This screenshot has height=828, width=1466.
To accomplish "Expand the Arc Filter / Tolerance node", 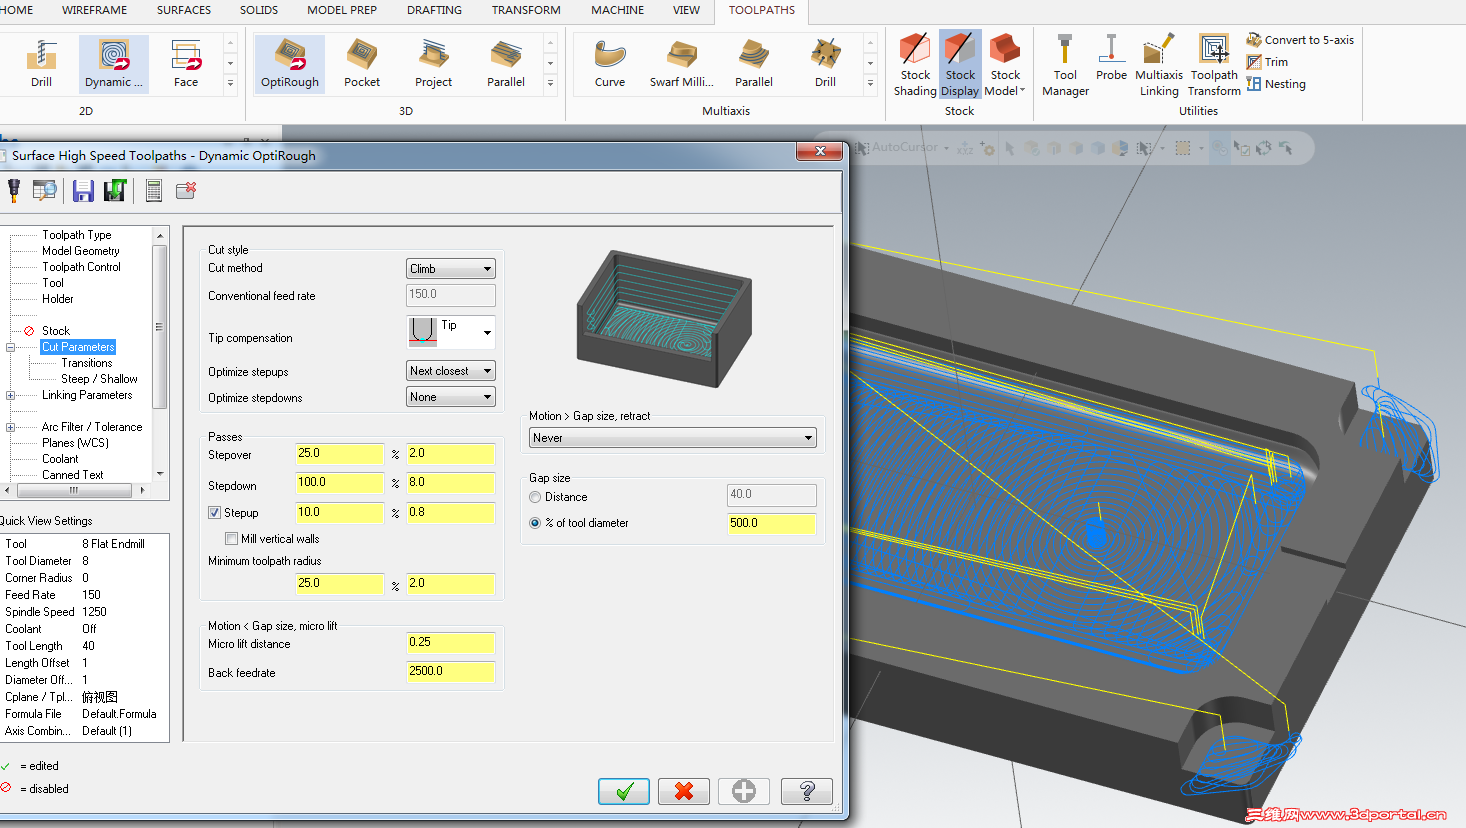I will click(x=10, y=427).
